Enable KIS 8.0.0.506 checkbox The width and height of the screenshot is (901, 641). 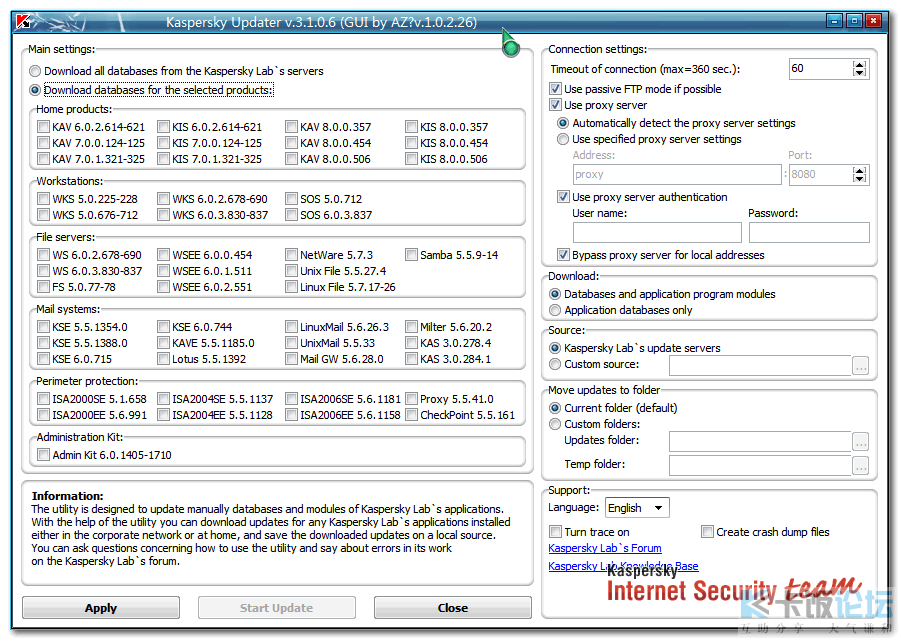point(411,159)
